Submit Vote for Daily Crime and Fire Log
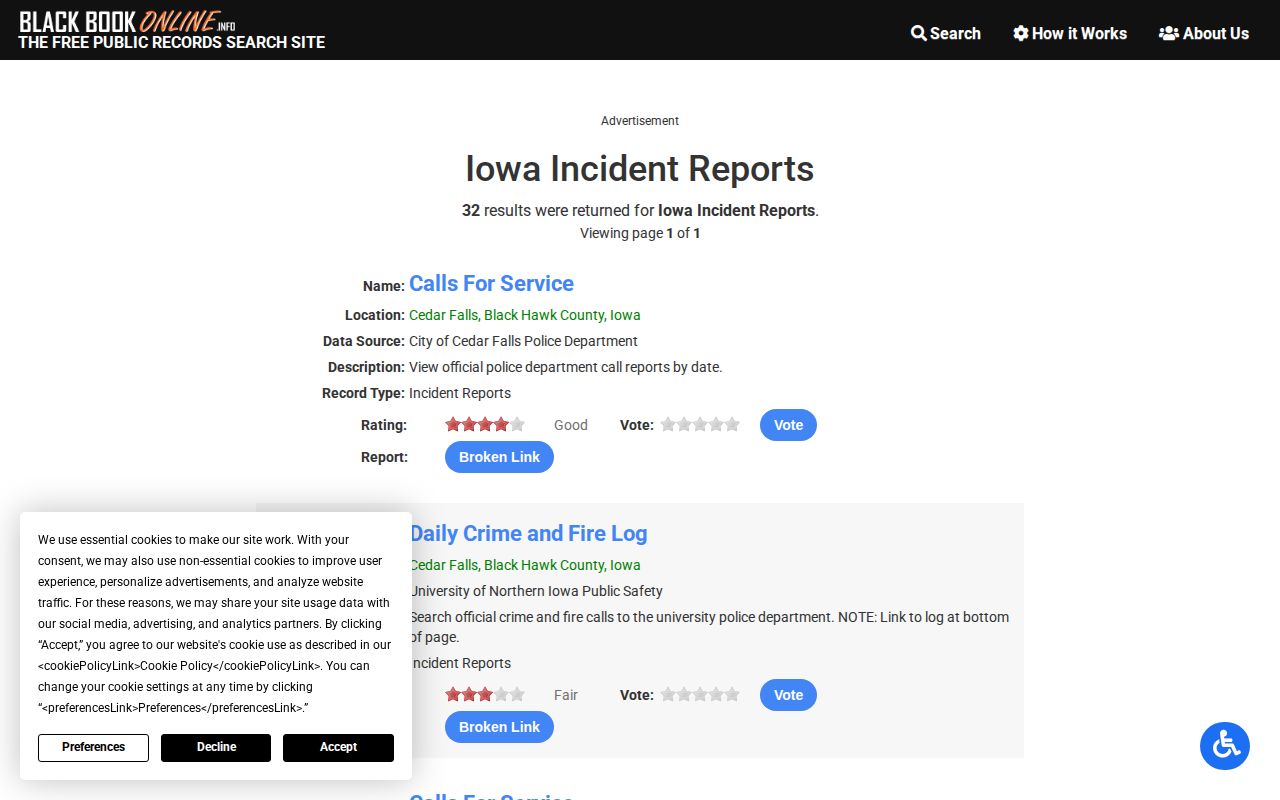The image size is (1280, 800). [788, 695]
